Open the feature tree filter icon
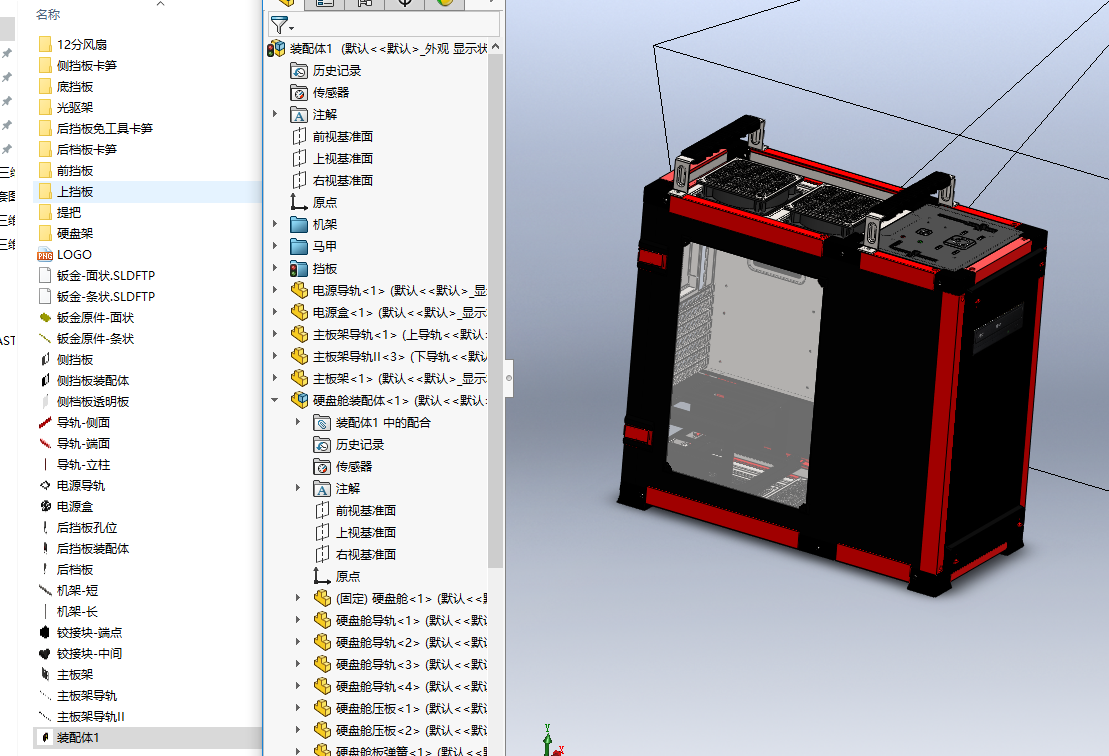Image resolution: width=1109 pixels, height=756 pixels. click(x=279, y=25)
